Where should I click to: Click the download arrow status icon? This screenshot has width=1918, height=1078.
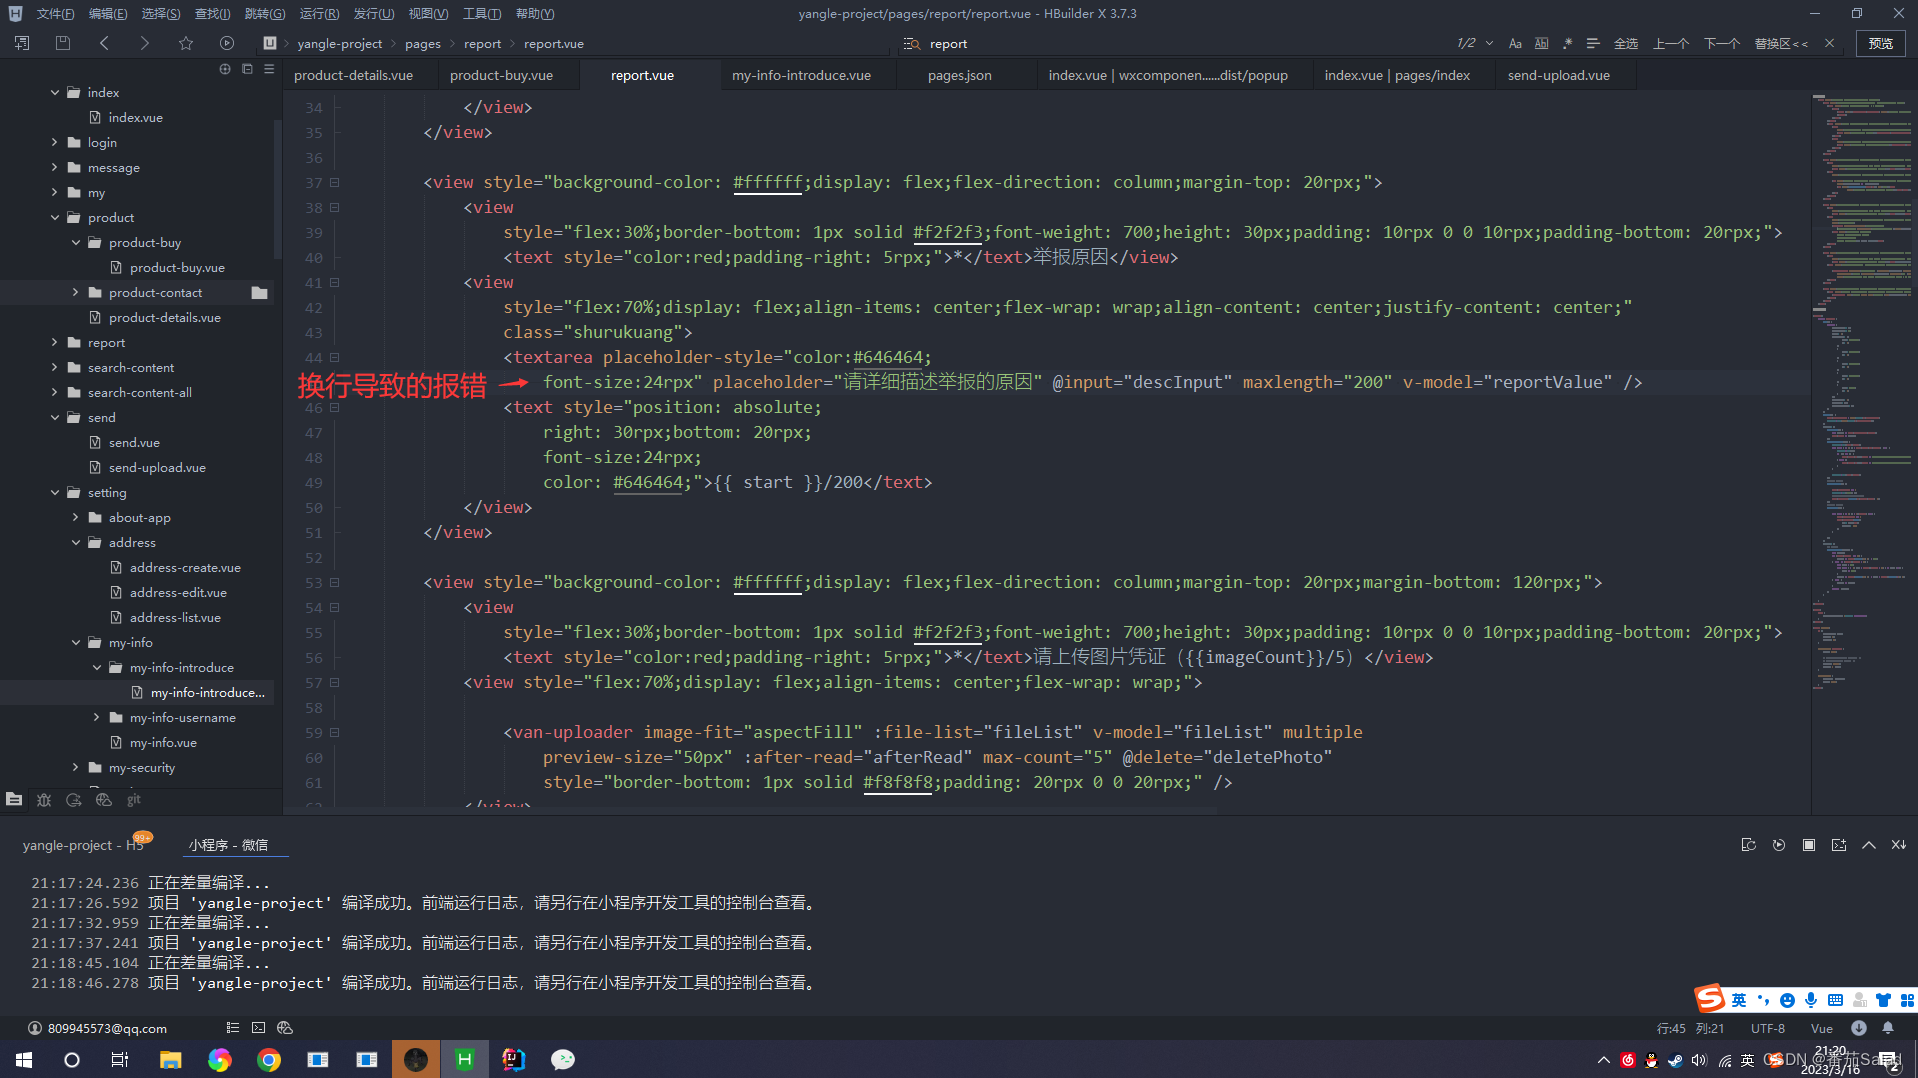click(x=1859, y=1028)
